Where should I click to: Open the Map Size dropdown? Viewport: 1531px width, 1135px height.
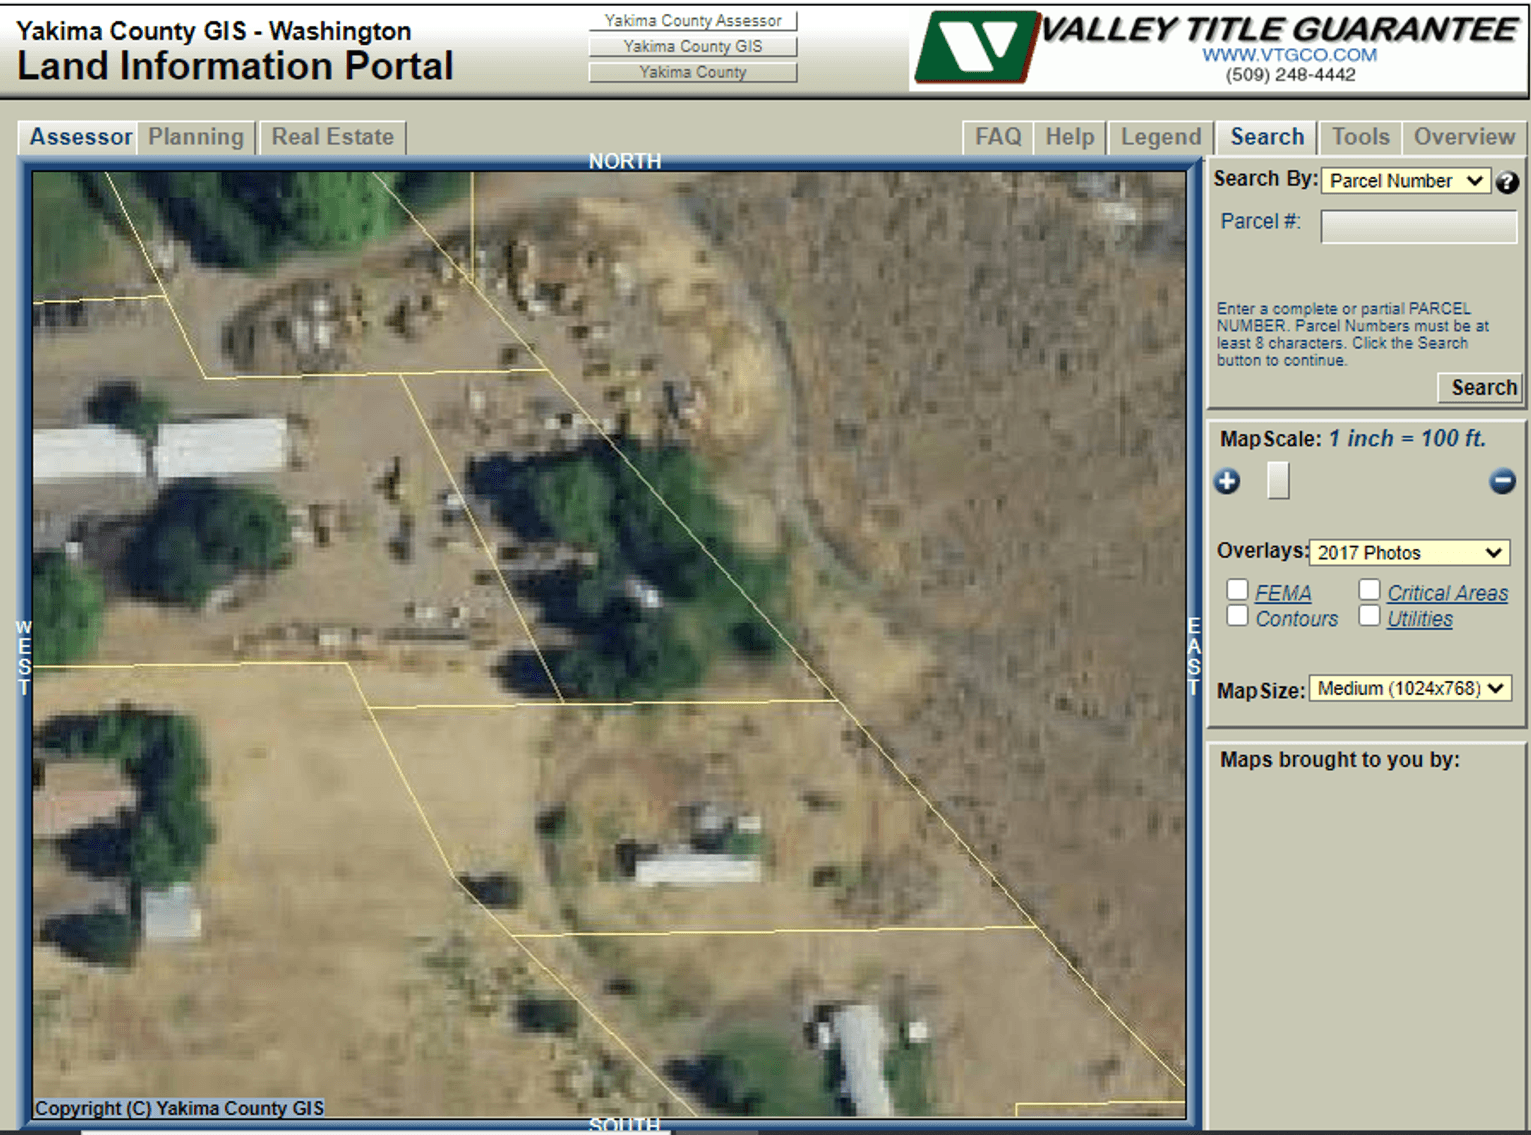1410,689
